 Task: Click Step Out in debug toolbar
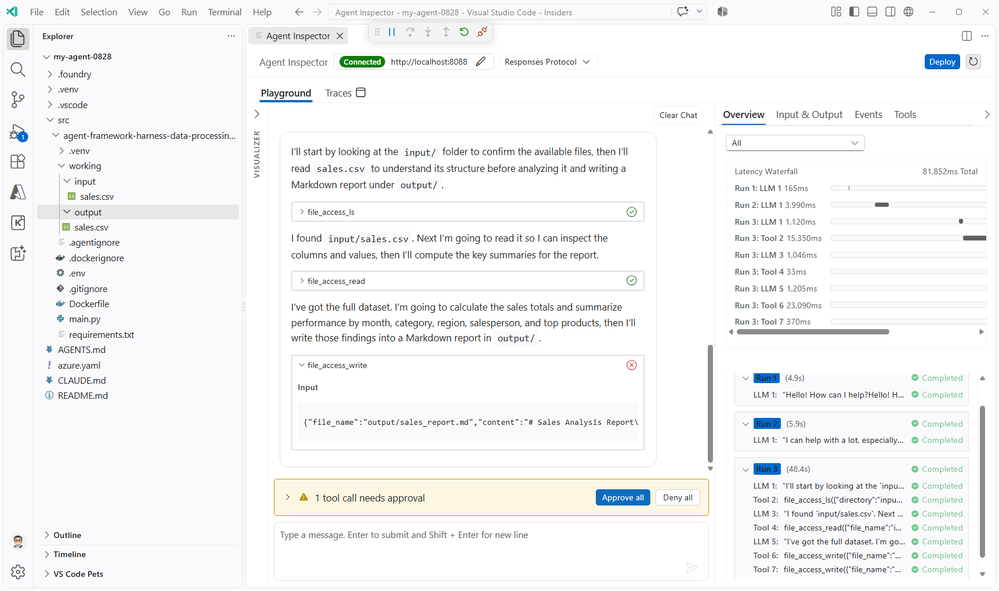446,32
